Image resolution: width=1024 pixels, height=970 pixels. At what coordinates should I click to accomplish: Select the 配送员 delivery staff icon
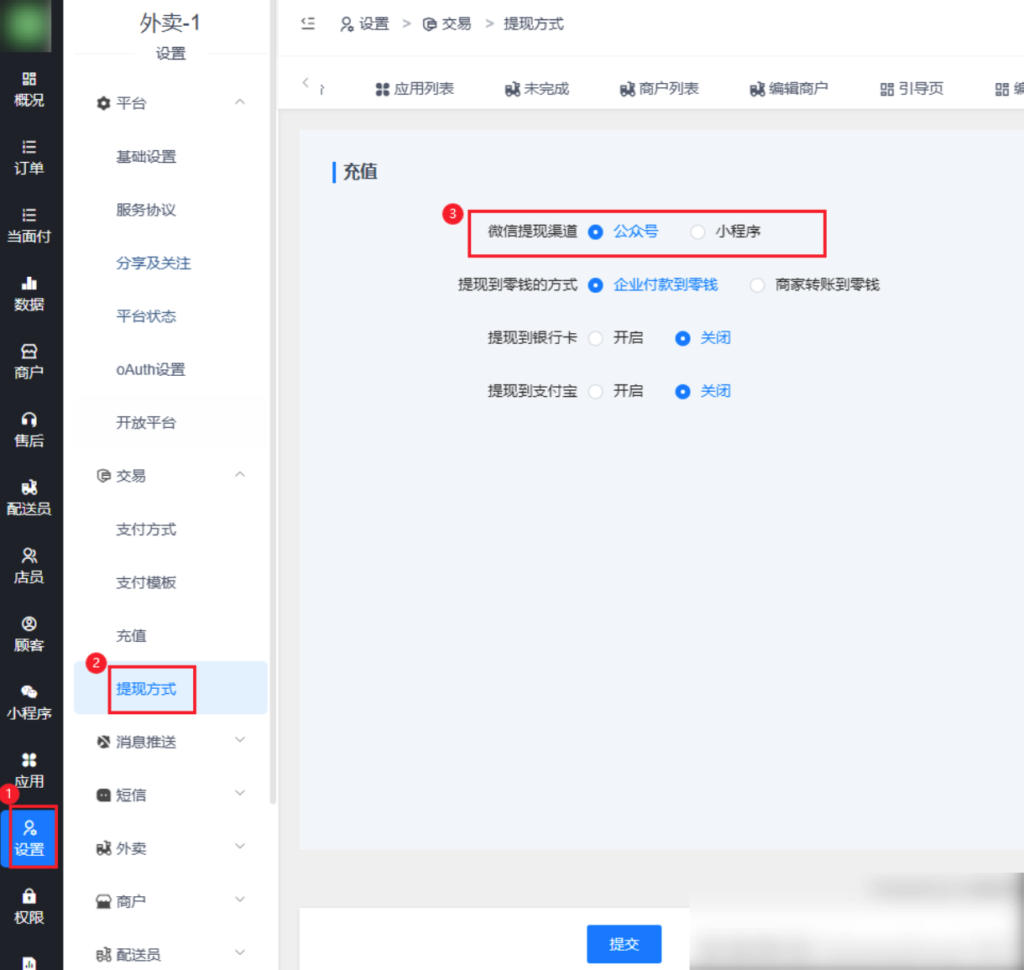click(x=31, y=496)
